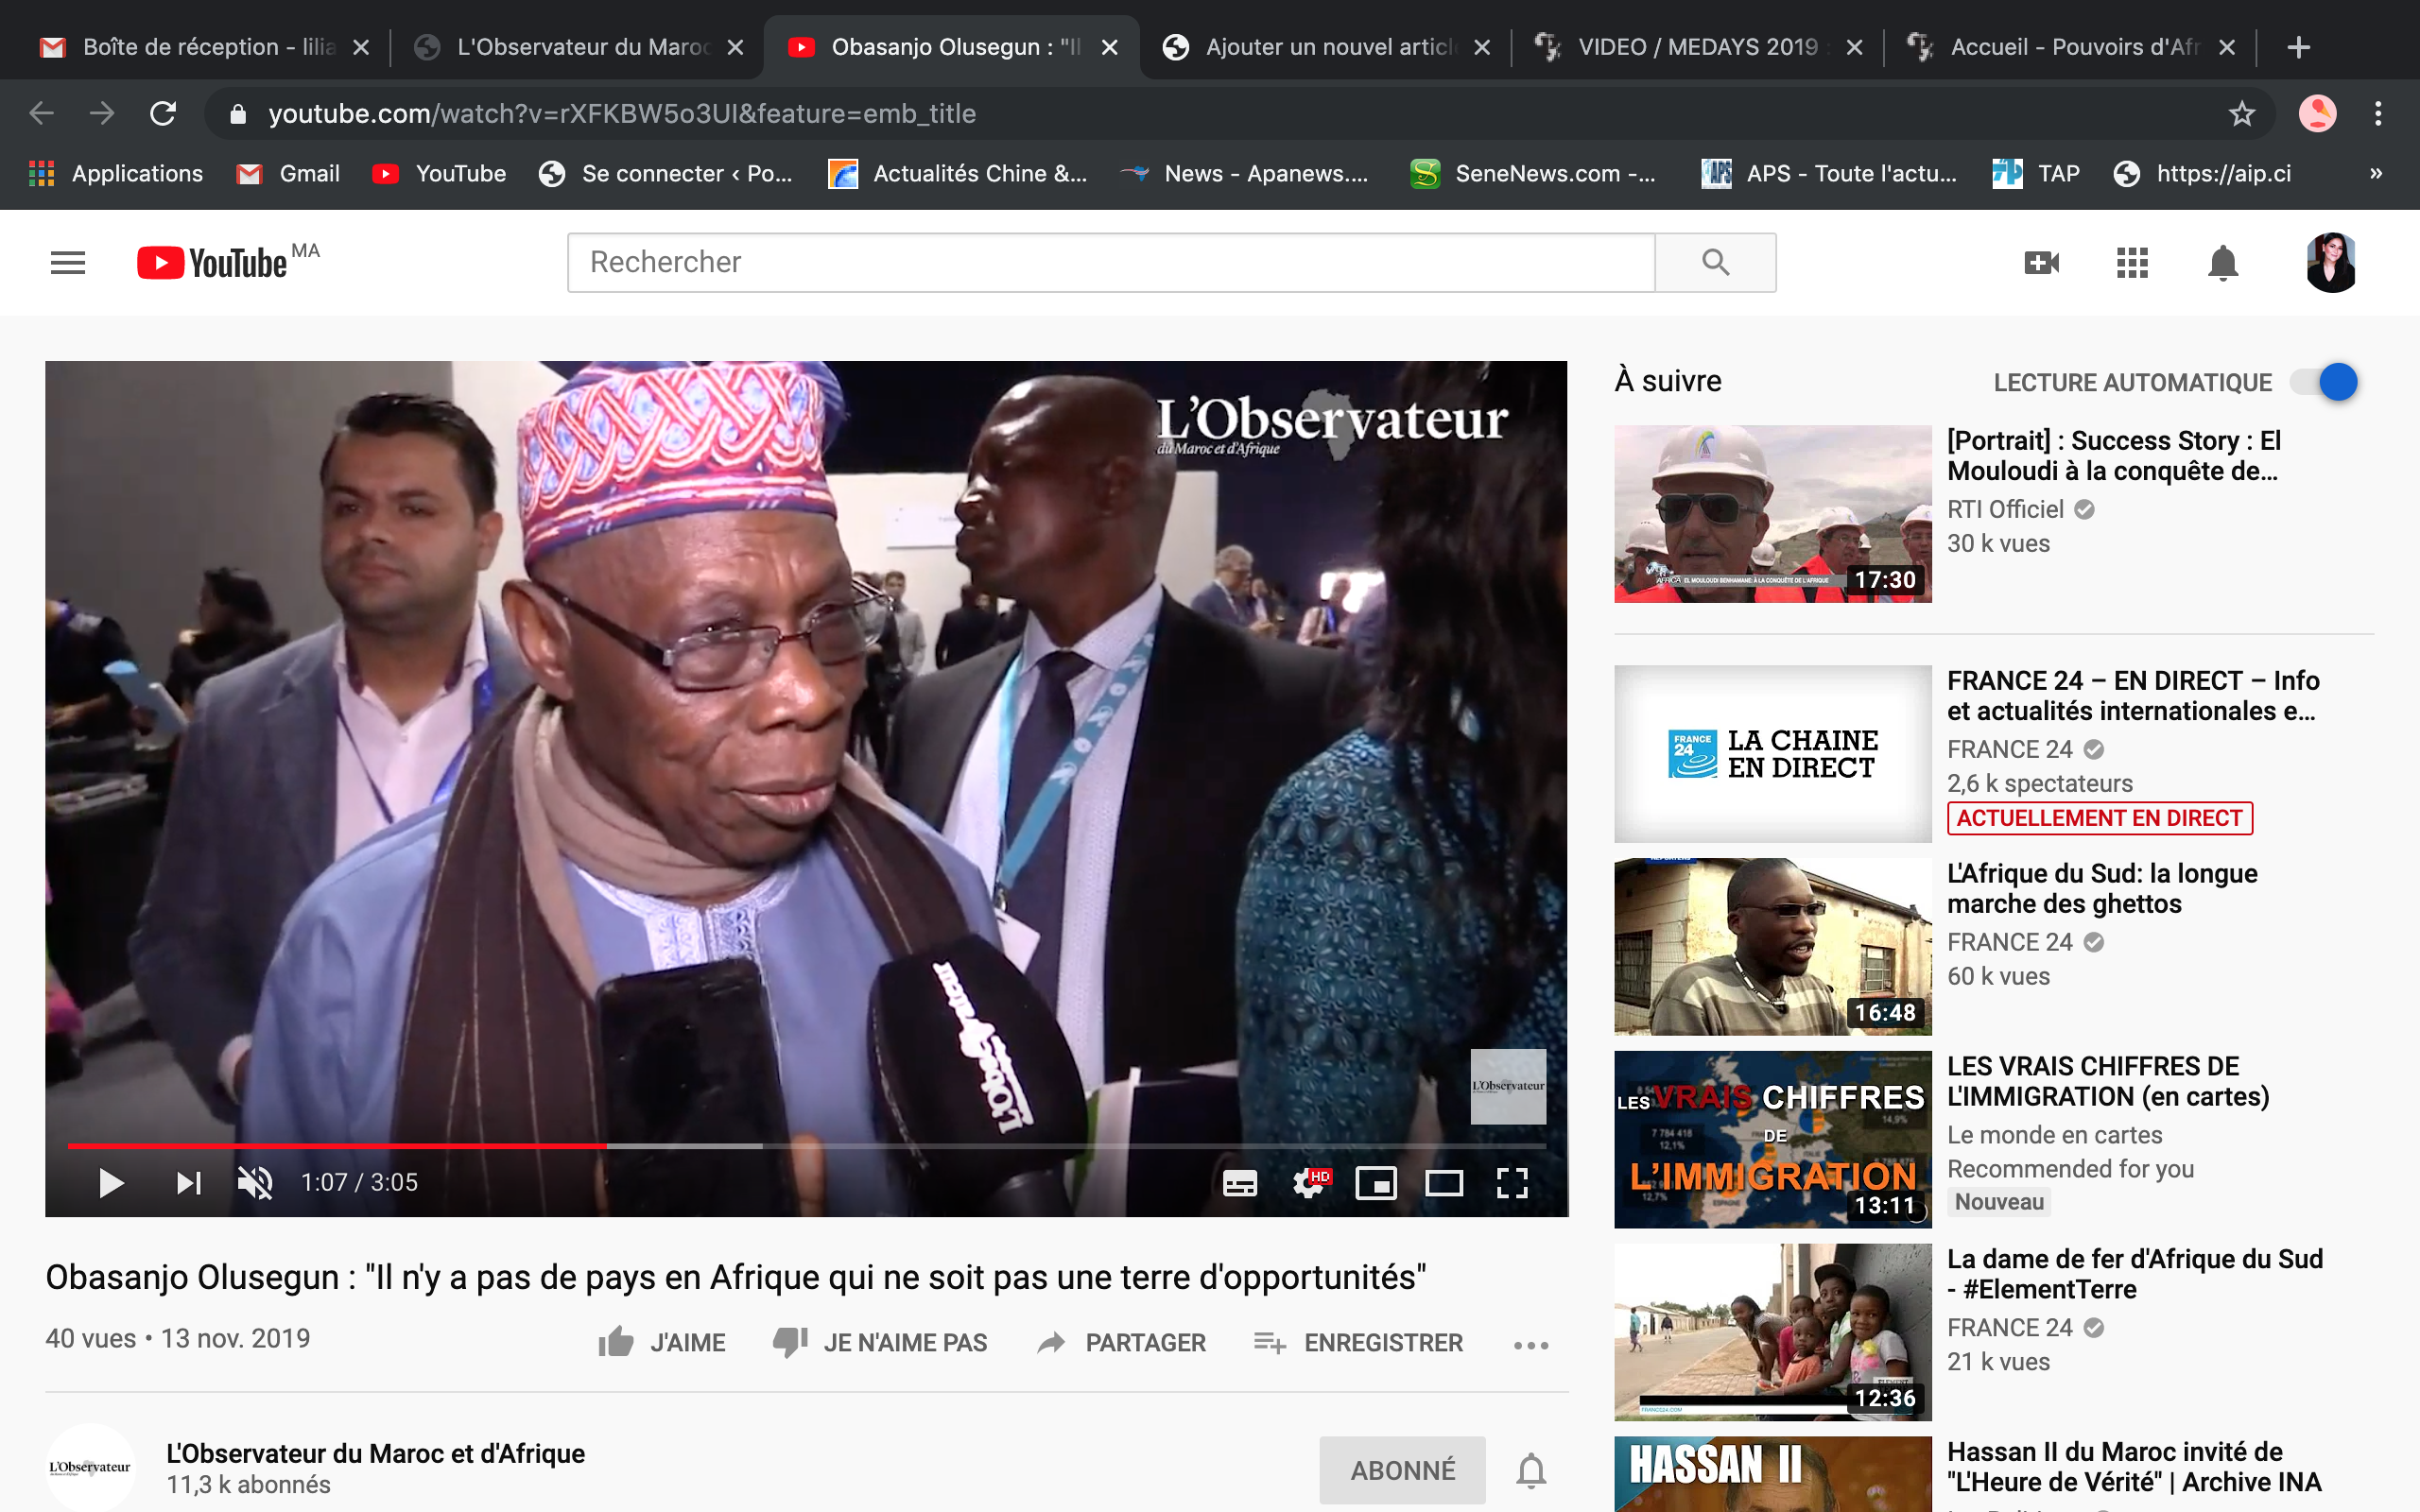This screenshot has height=1512, width=2420.
Task: Open the Chrome profile avatar
Action: pos(2317,113)
